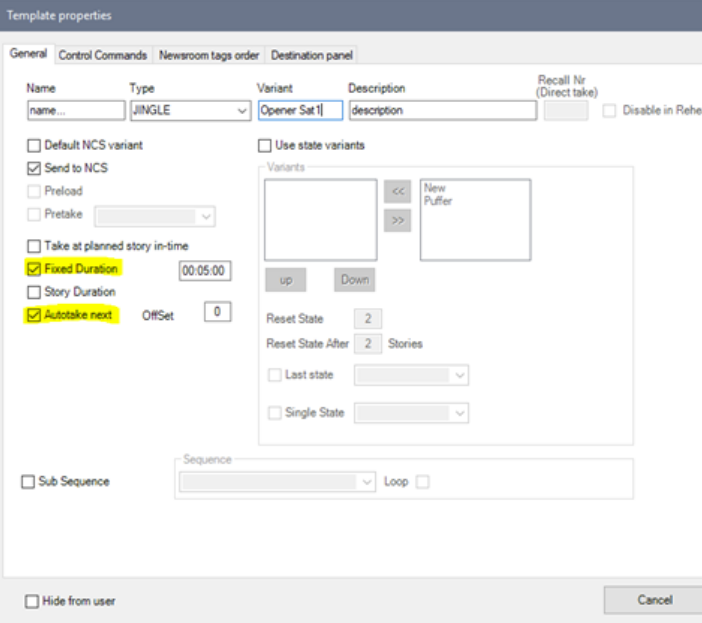Click the '>>' move-right variants button

coord(397,221)
